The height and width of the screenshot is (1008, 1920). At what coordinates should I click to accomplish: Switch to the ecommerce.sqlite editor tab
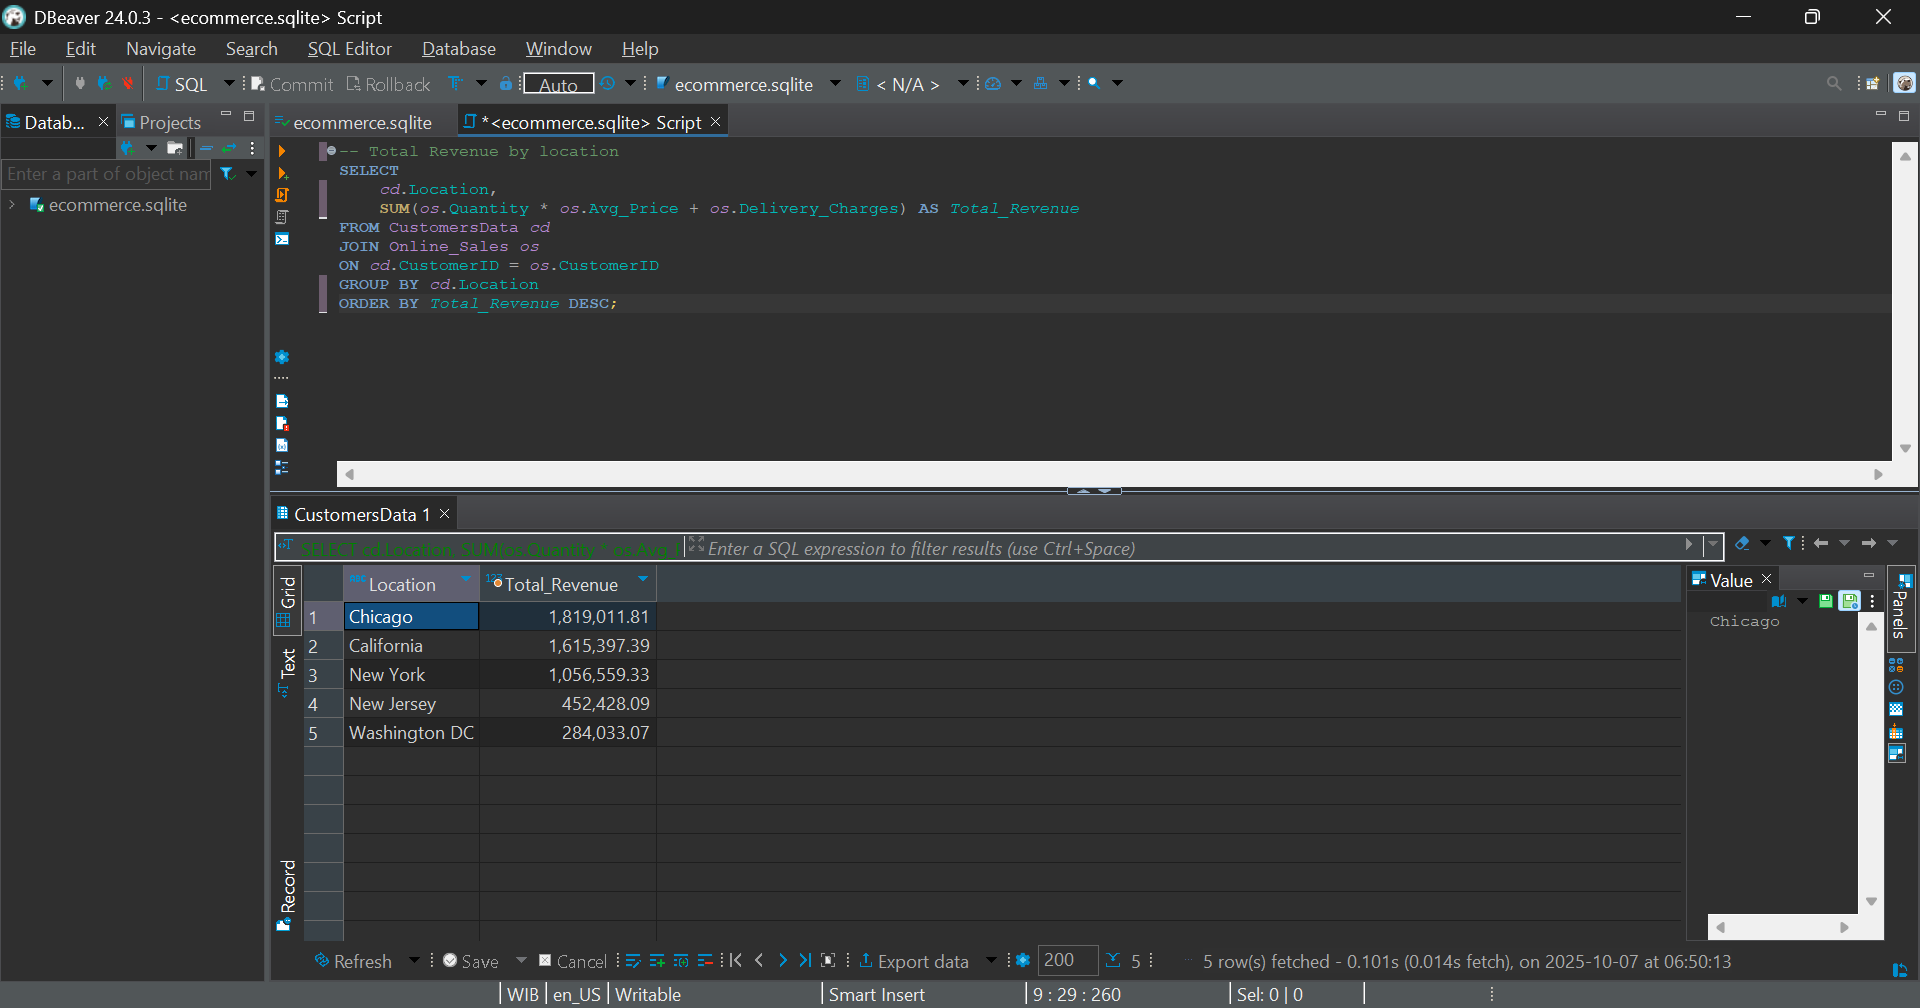pyautogui.click(x=362, y=122)
